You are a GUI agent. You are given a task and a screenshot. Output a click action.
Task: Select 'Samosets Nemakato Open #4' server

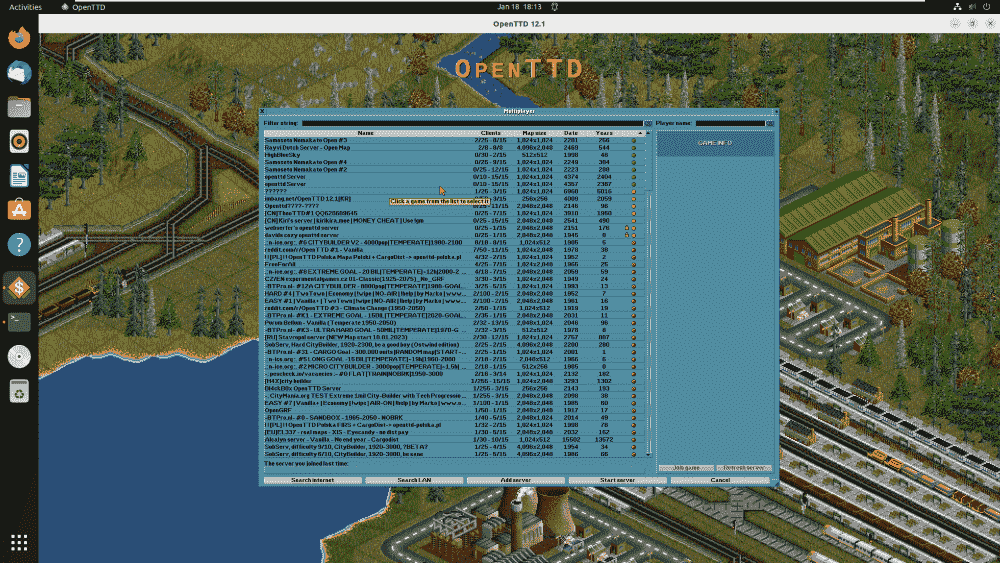[x=454, y=162]
